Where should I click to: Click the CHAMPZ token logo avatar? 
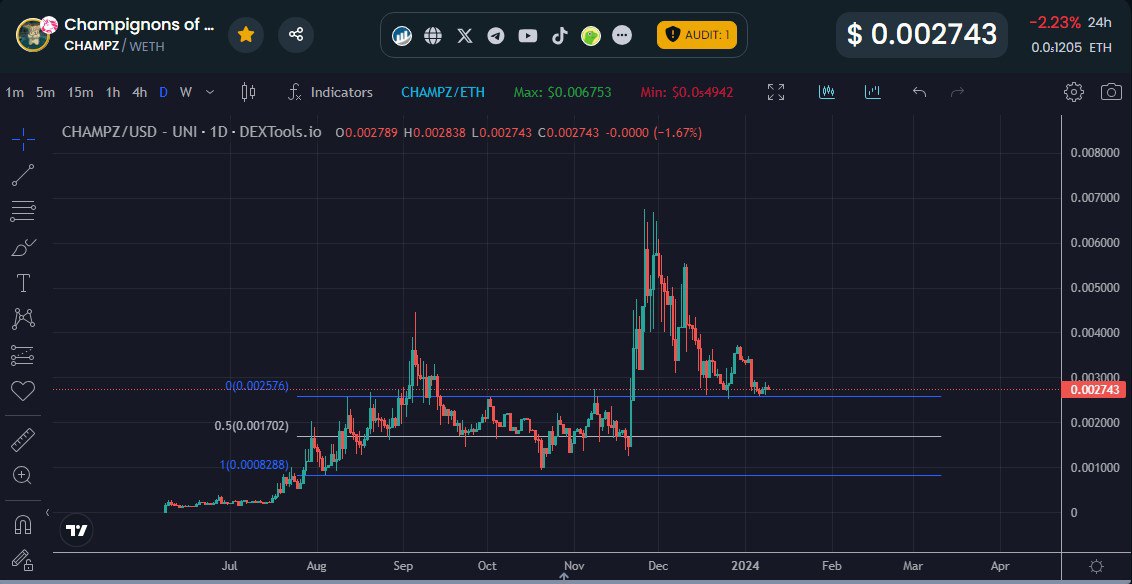tap(33, 34)
